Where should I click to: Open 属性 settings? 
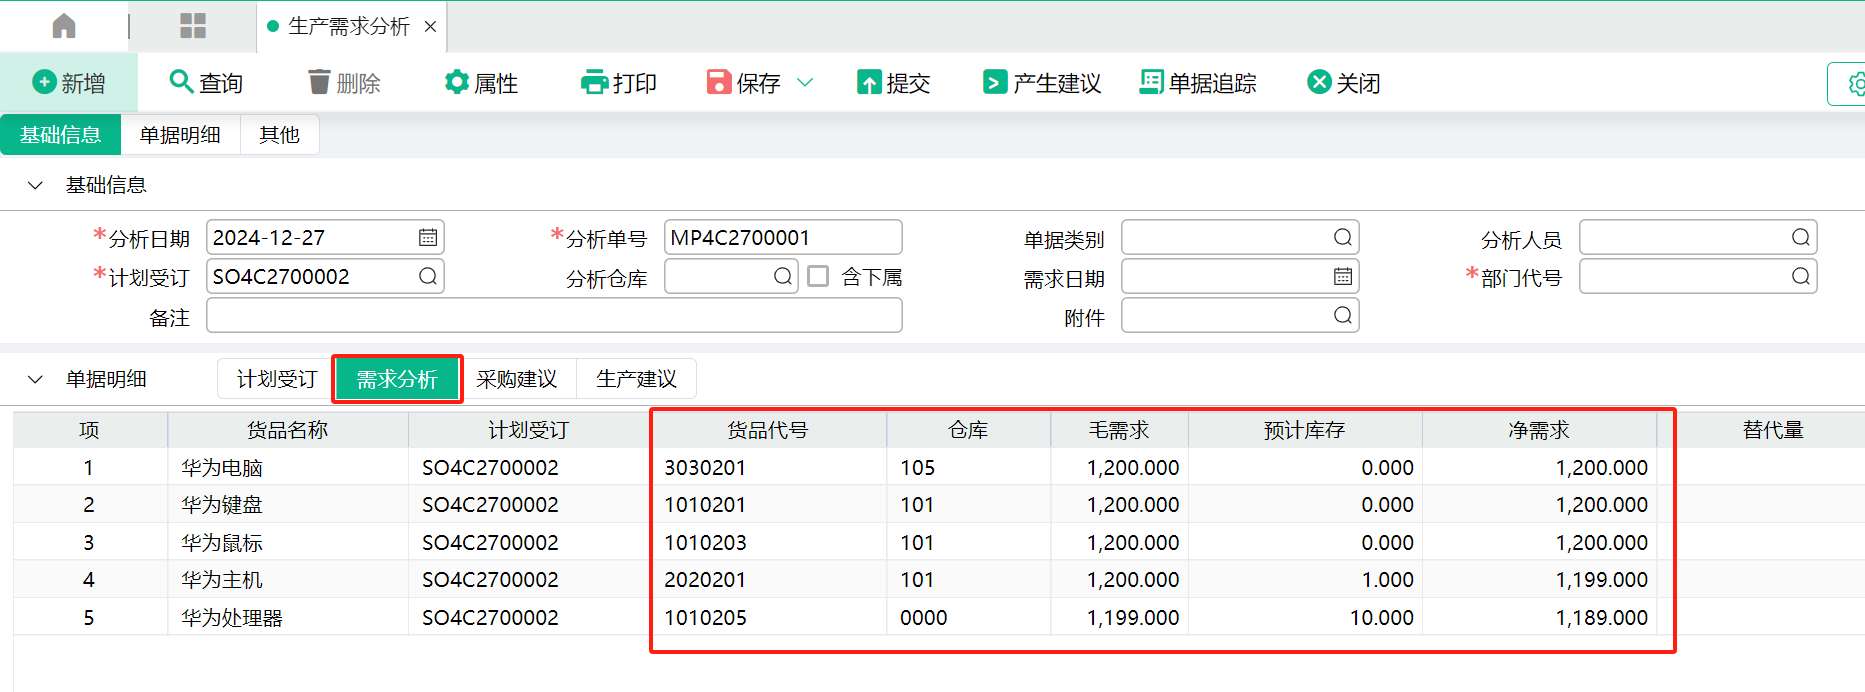481,83
